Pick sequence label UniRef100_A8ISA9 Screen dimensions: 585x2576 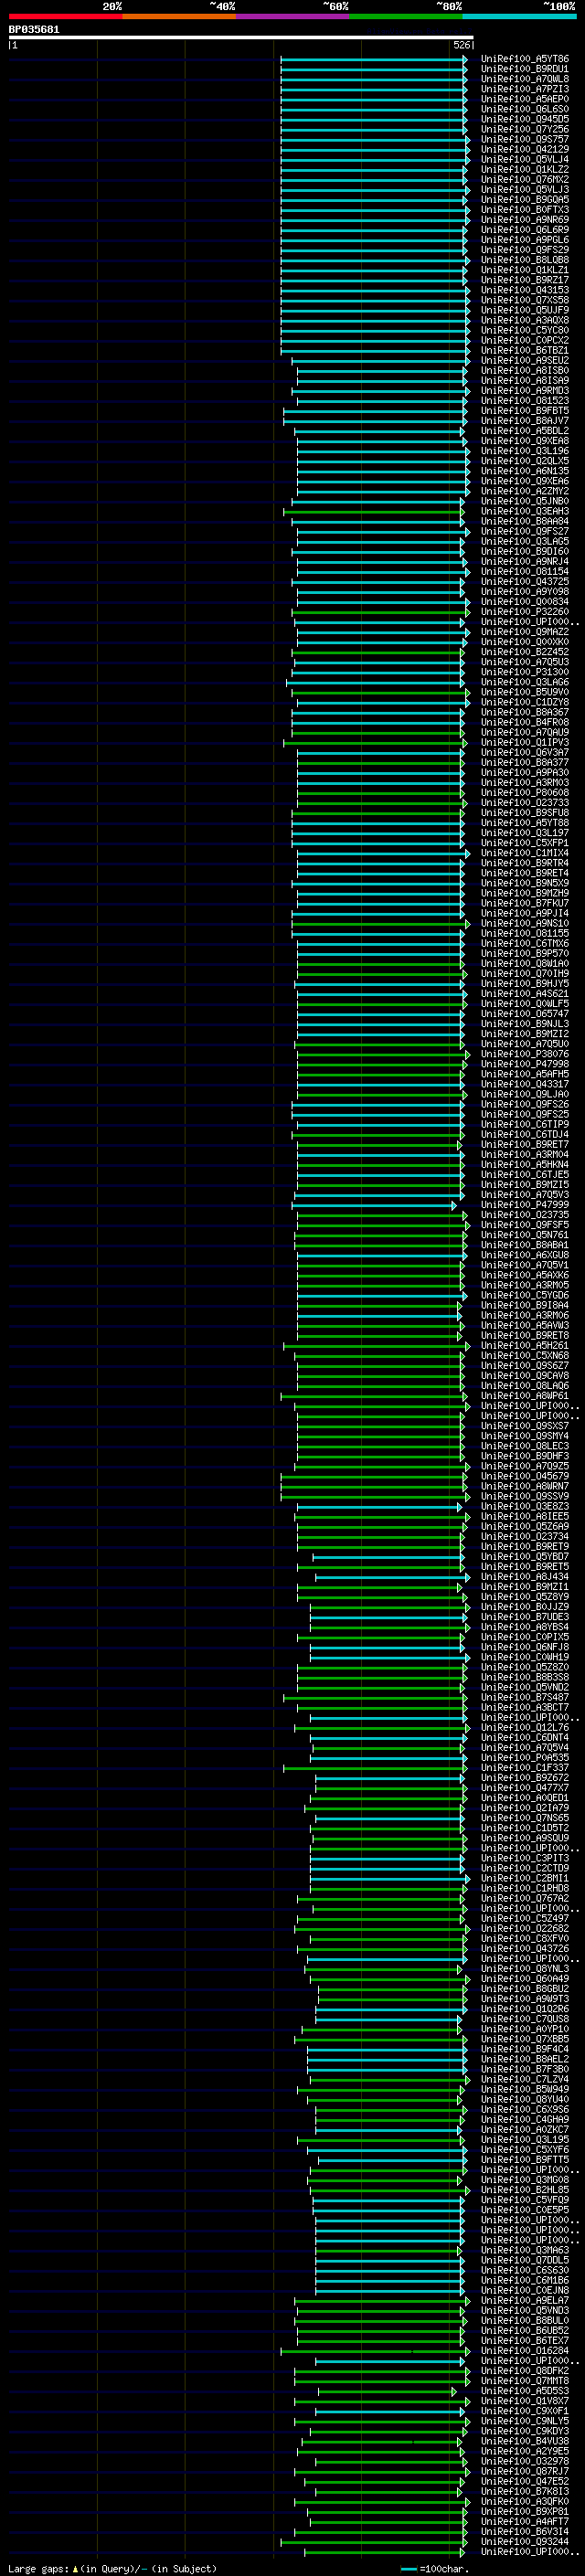point(524,380)
